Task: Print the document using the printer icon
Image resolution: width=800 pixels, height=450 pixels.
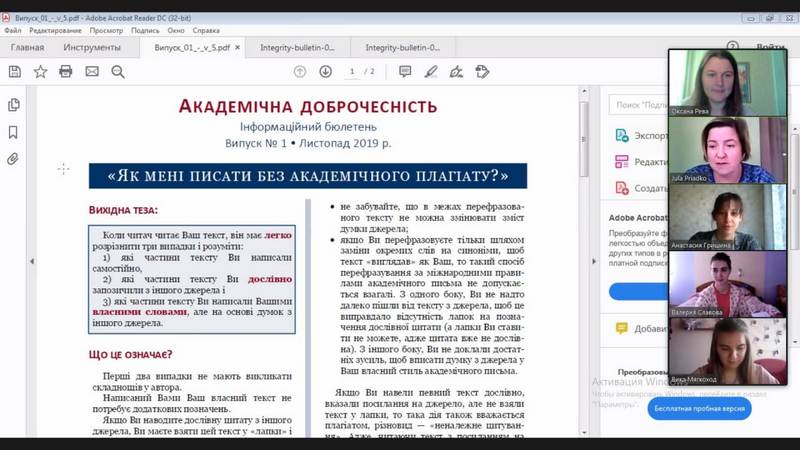Action: point(66,71)
